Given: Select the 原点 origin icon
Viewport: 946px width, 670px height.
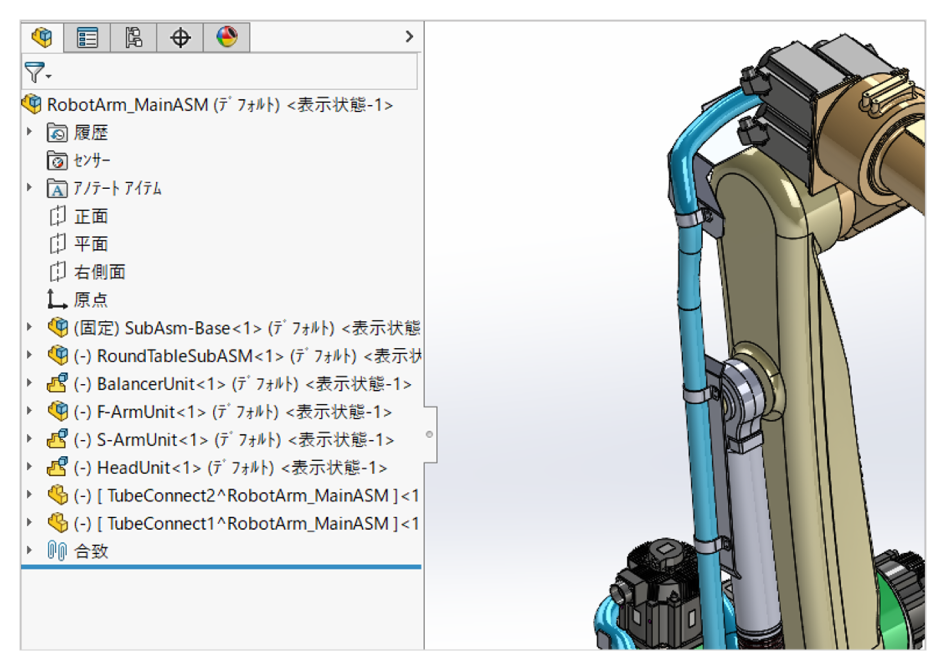Looking at the screenshot, I should pyautogui.click(x=57, y=300).
